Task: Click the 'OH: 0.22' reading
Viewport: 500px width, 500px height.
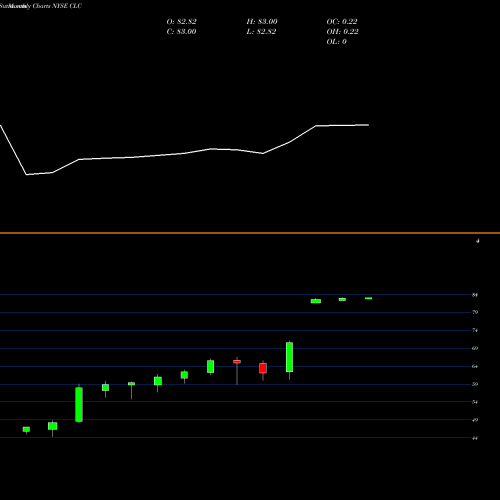Action: 342,32
